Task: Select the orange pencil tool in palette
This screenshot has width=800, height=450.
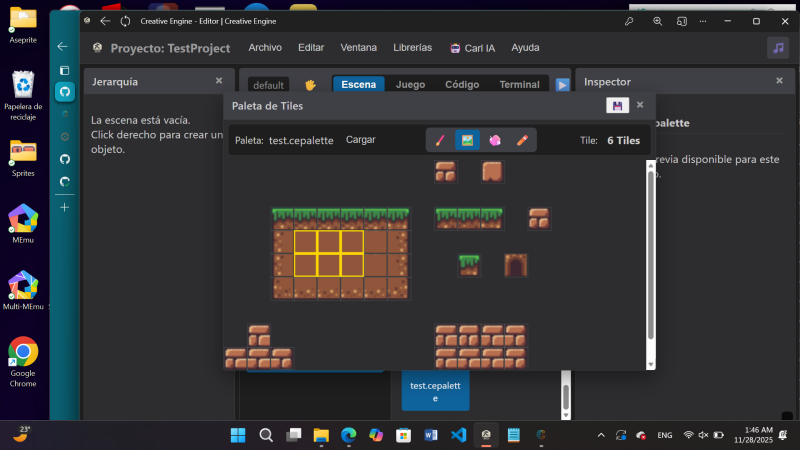Action: point(521,141)
